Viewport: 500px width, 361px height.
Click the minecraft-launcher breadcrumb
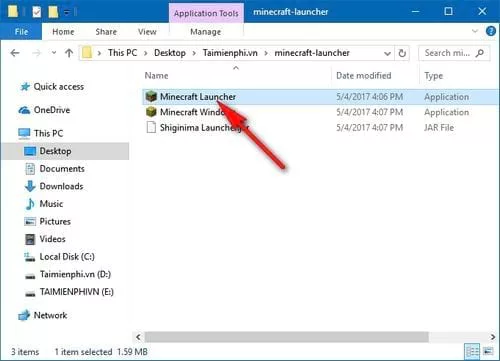coord(312,53)
